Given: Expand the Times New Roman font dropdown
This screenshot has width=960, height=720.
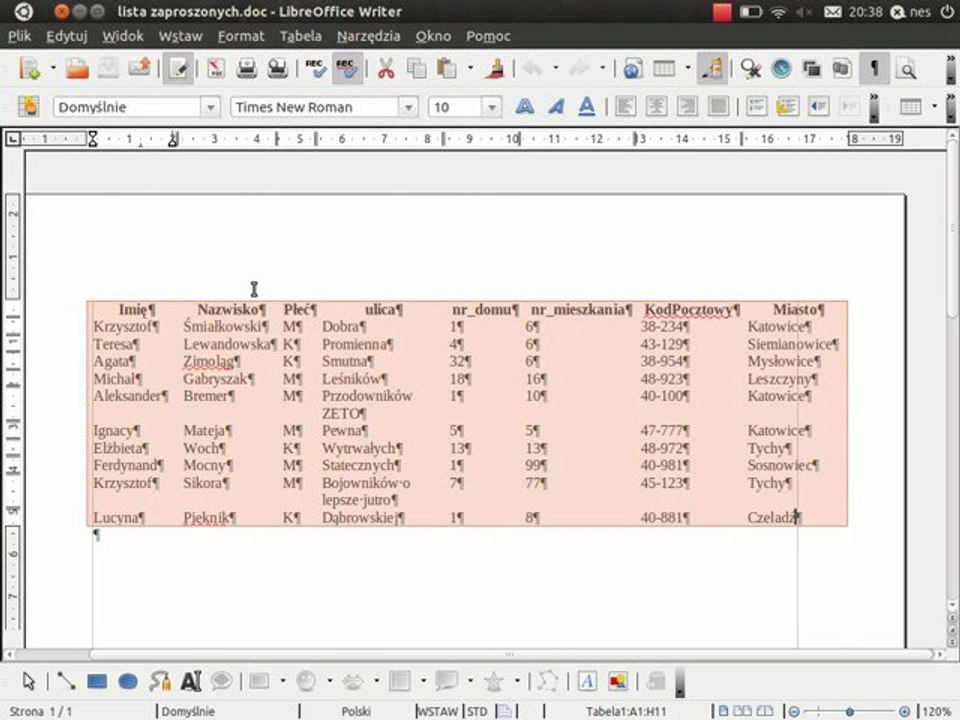Looking at the screenshot, I should (x=408, y=107).
